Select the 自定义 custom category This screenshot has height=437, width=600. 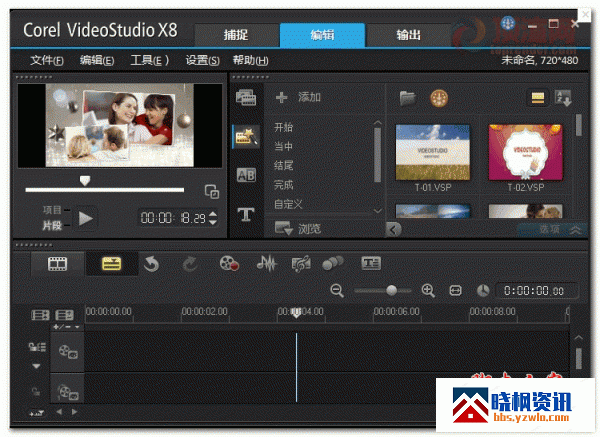pyautogui.click(x=288, y=204)
